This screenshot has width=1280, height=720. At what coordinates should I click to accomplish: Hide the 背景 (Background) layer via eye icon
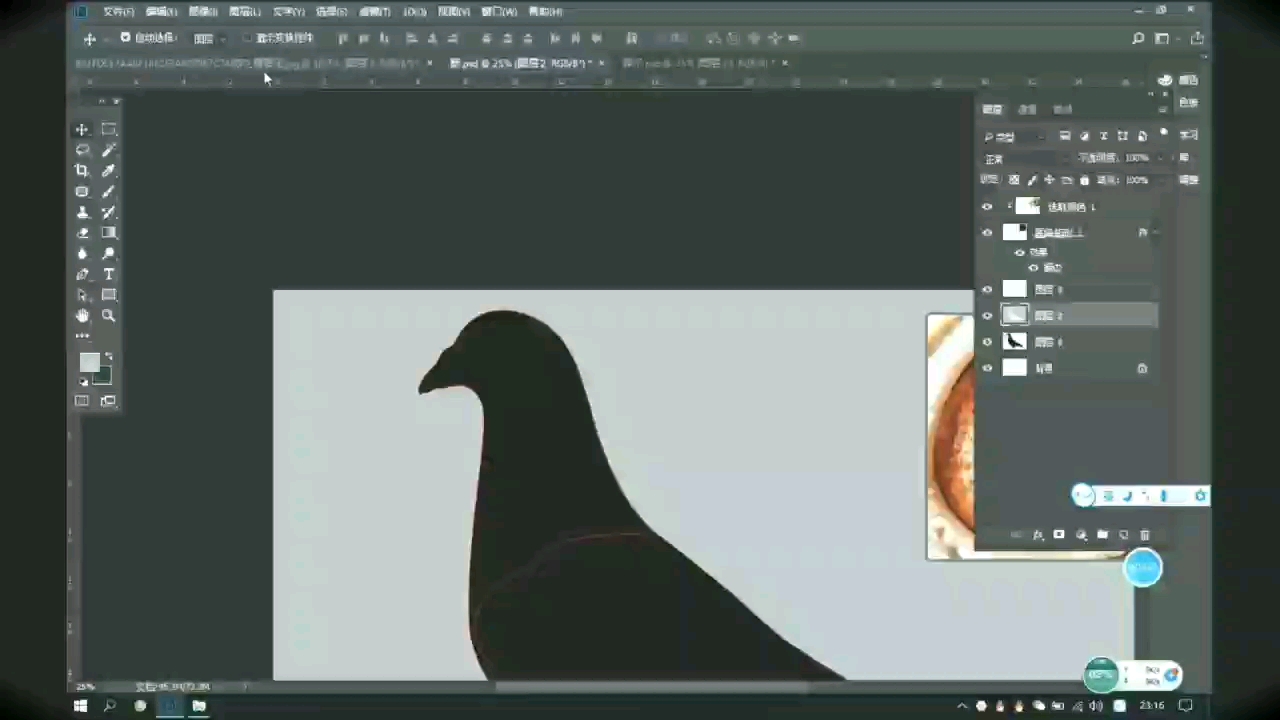click(987, 368)
